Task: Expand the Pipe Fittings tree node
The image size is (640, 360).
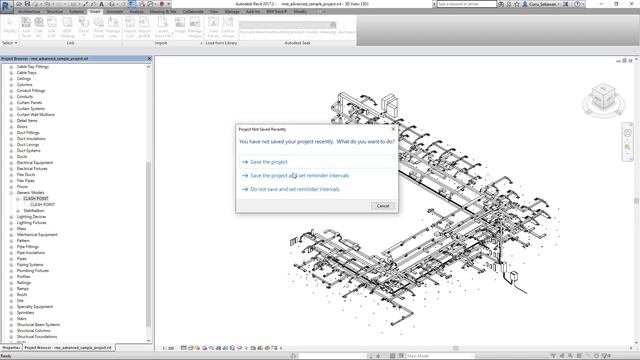Action: click(11, 247)
